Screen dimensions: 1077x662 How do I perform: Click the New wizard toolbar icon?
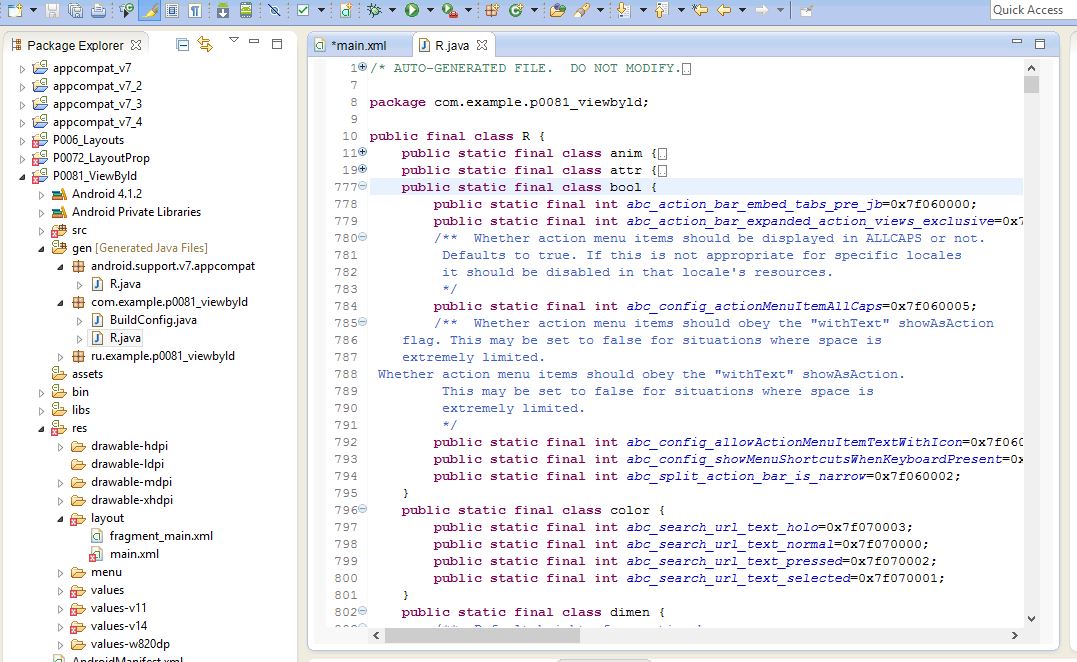(x=15, y=10)
